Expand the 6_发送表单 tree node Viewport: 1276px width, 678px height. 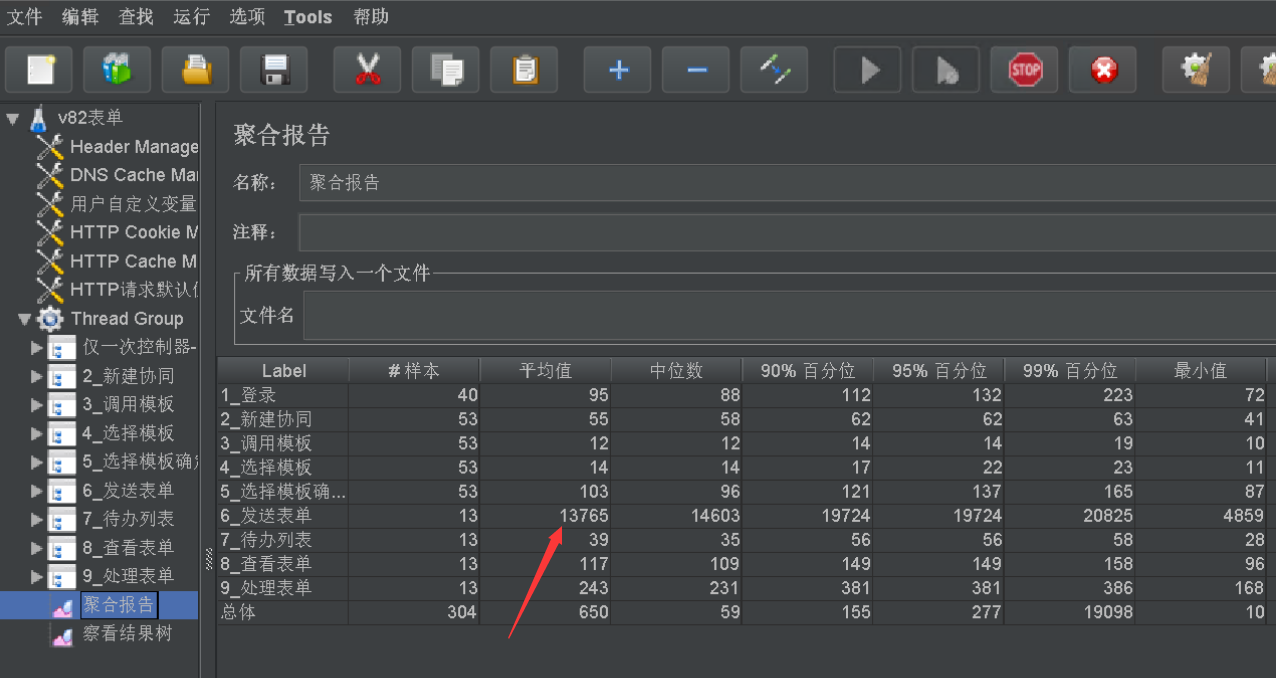tap(37, 491)
